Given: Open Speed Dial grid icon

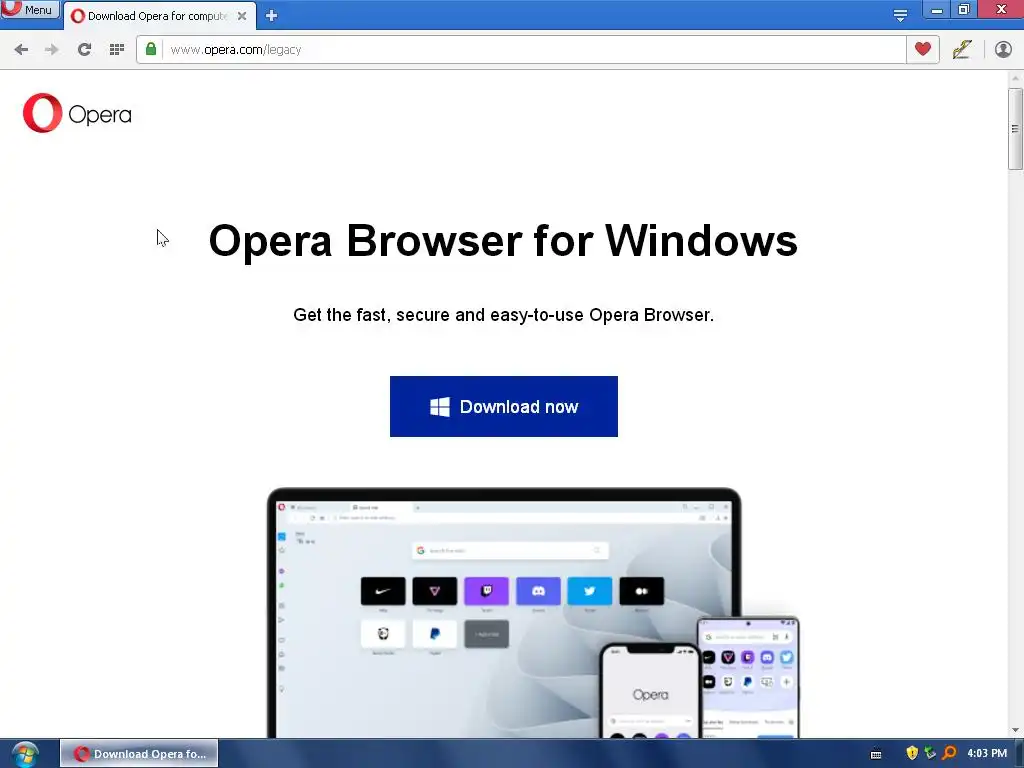Looking at the screenshot, I should [117, 50].
